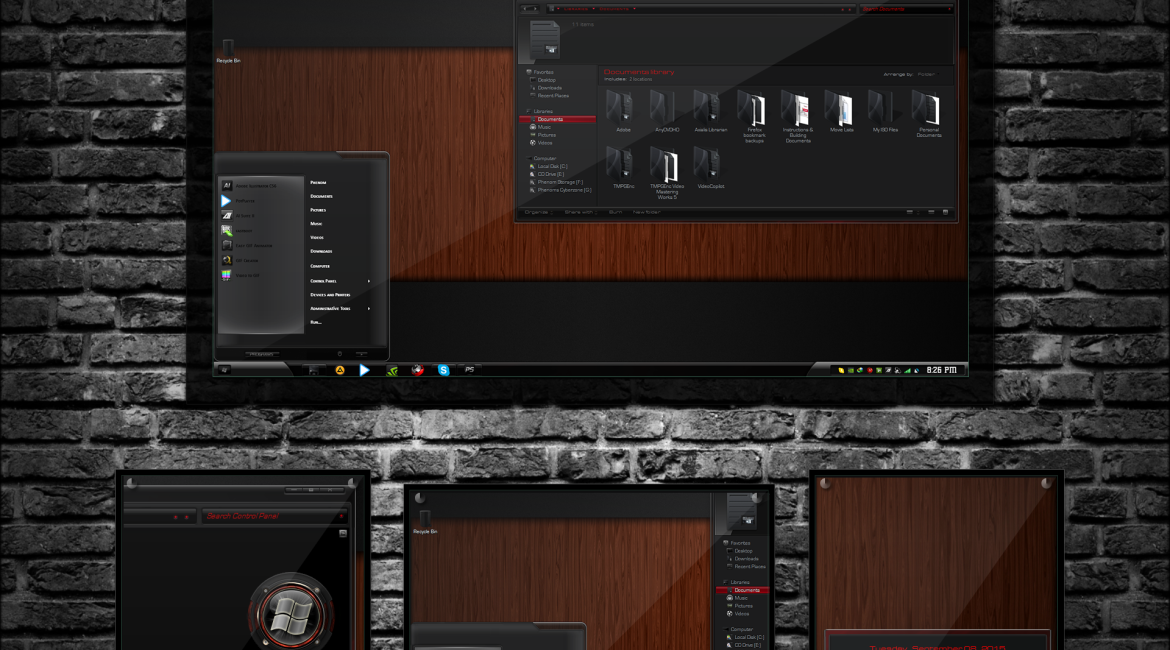This screenshot has width=1170, height=650.
Task: Click Burn in the Explorer toolbar
Action: (615, 212)
